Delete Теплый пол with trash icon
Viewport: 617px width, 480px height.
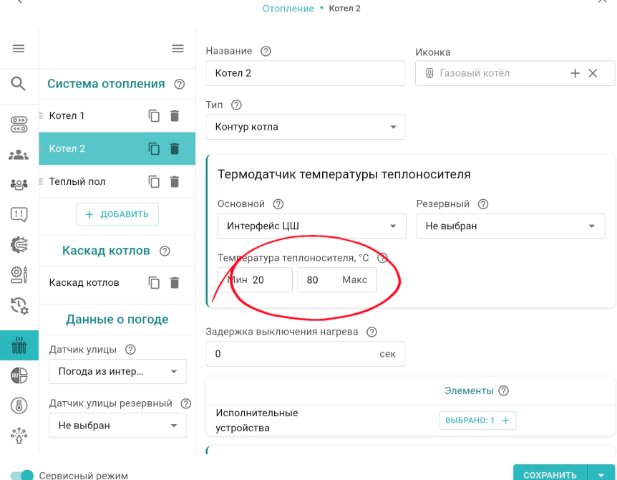point(174,182)
